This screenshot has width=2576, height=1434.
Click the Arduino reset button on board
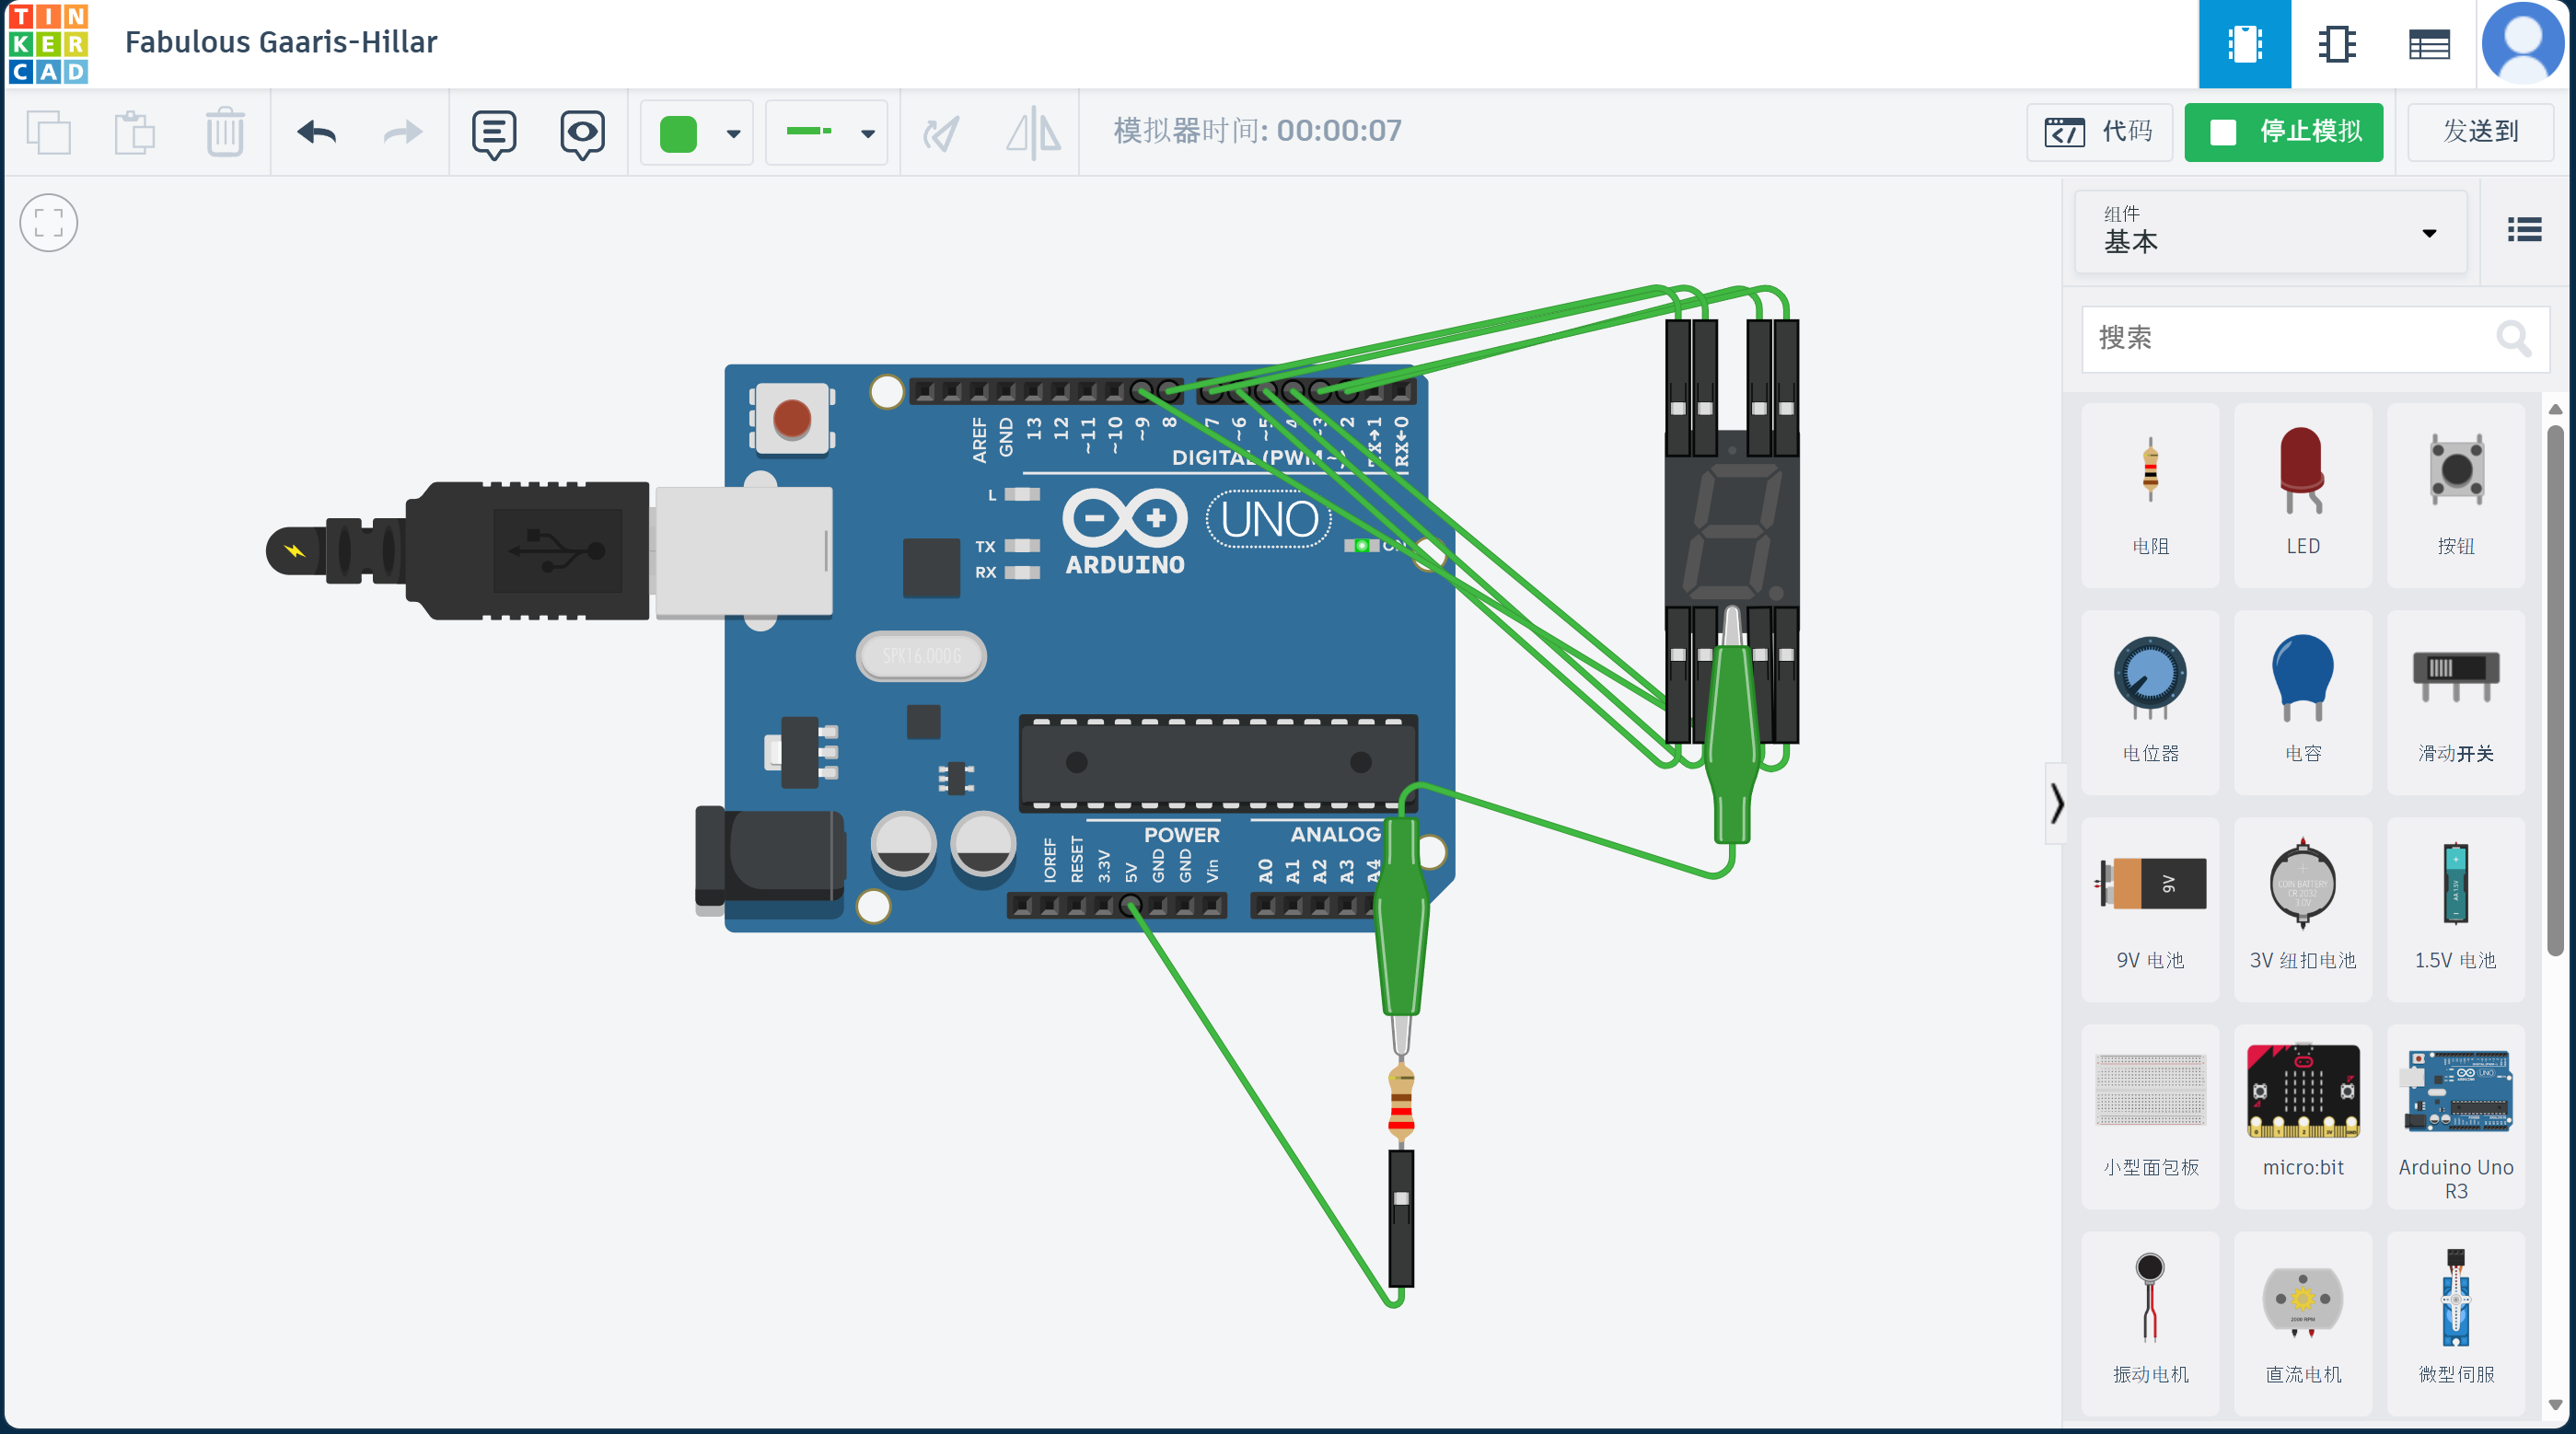(x=791, y=419)
